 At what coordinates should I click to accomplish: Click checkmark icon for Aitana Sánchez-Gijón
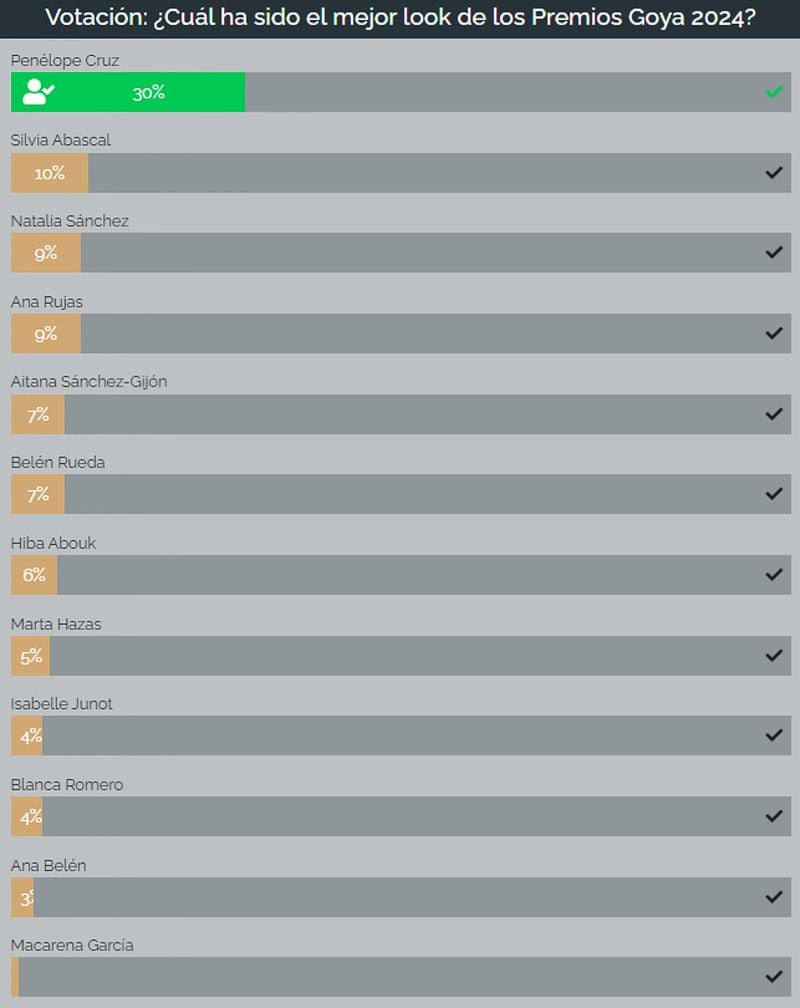click(x=774, y=414)
